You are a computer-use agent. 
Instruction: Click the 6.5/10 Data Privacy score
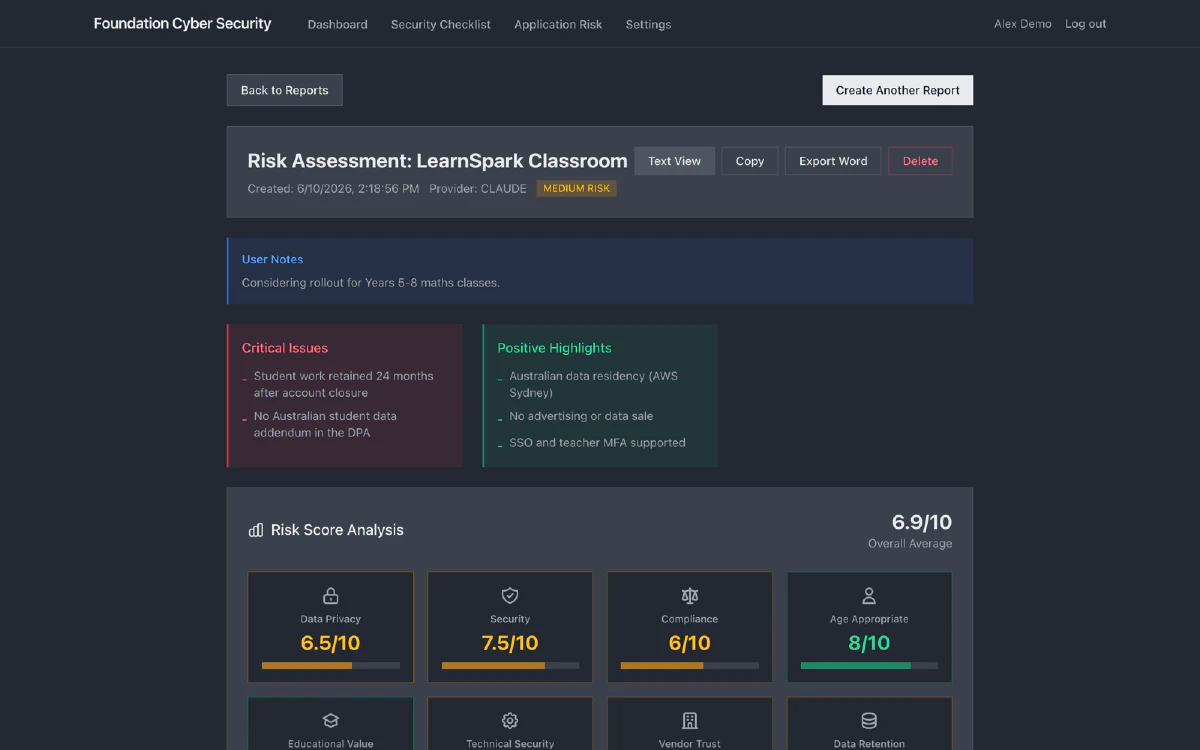[x=330, y=643]
